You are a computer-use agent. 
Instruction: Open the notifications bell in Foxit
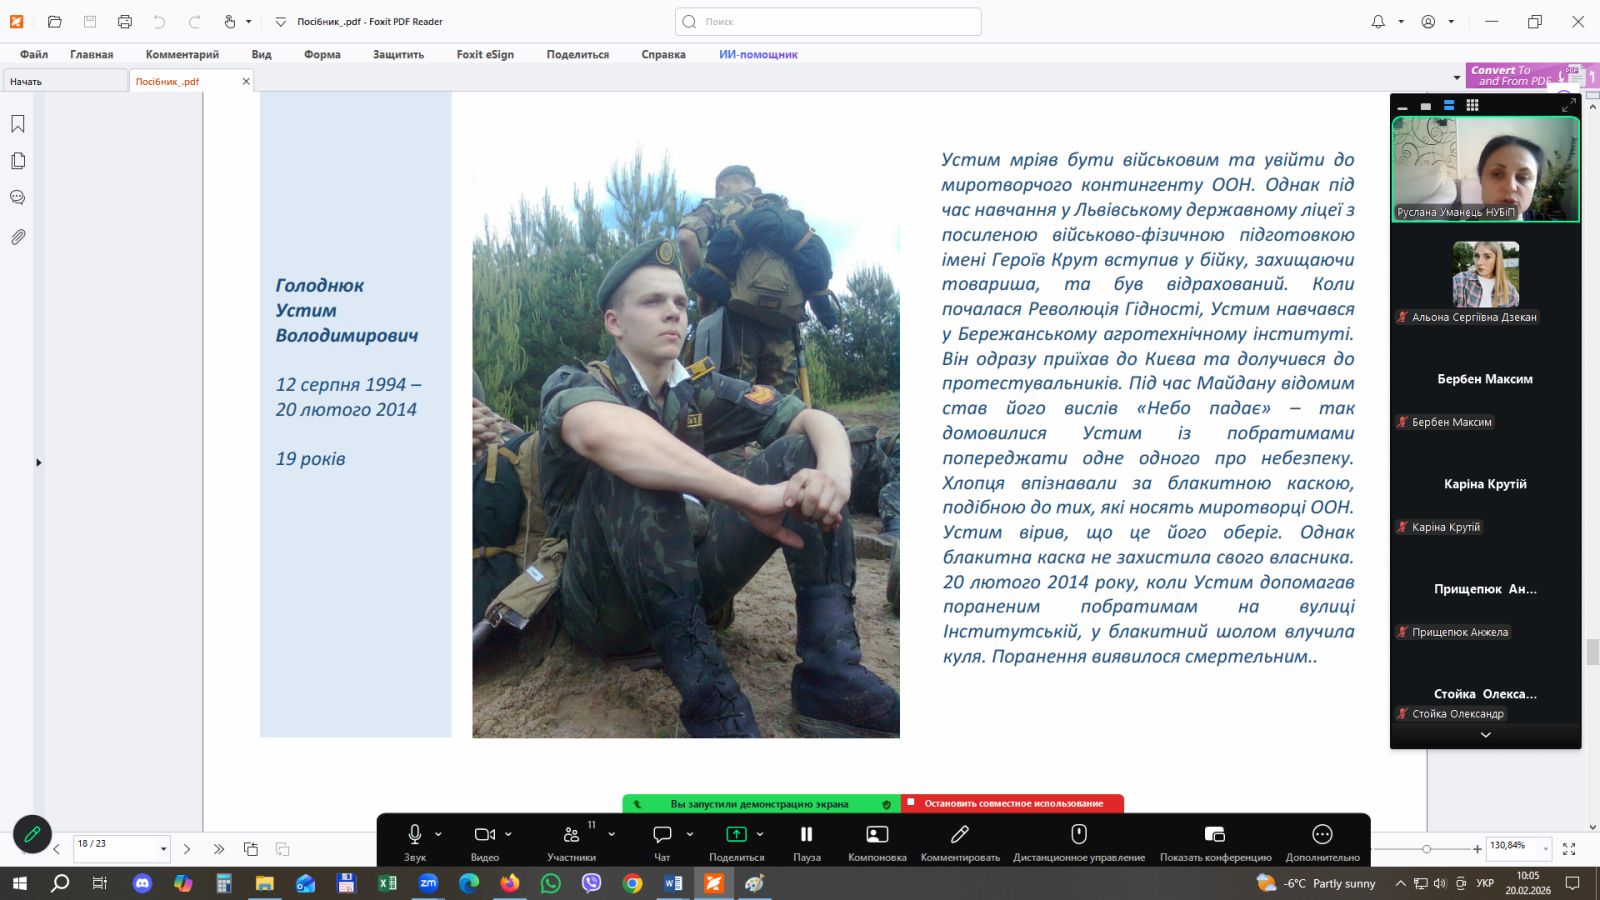pos(1378,21)
